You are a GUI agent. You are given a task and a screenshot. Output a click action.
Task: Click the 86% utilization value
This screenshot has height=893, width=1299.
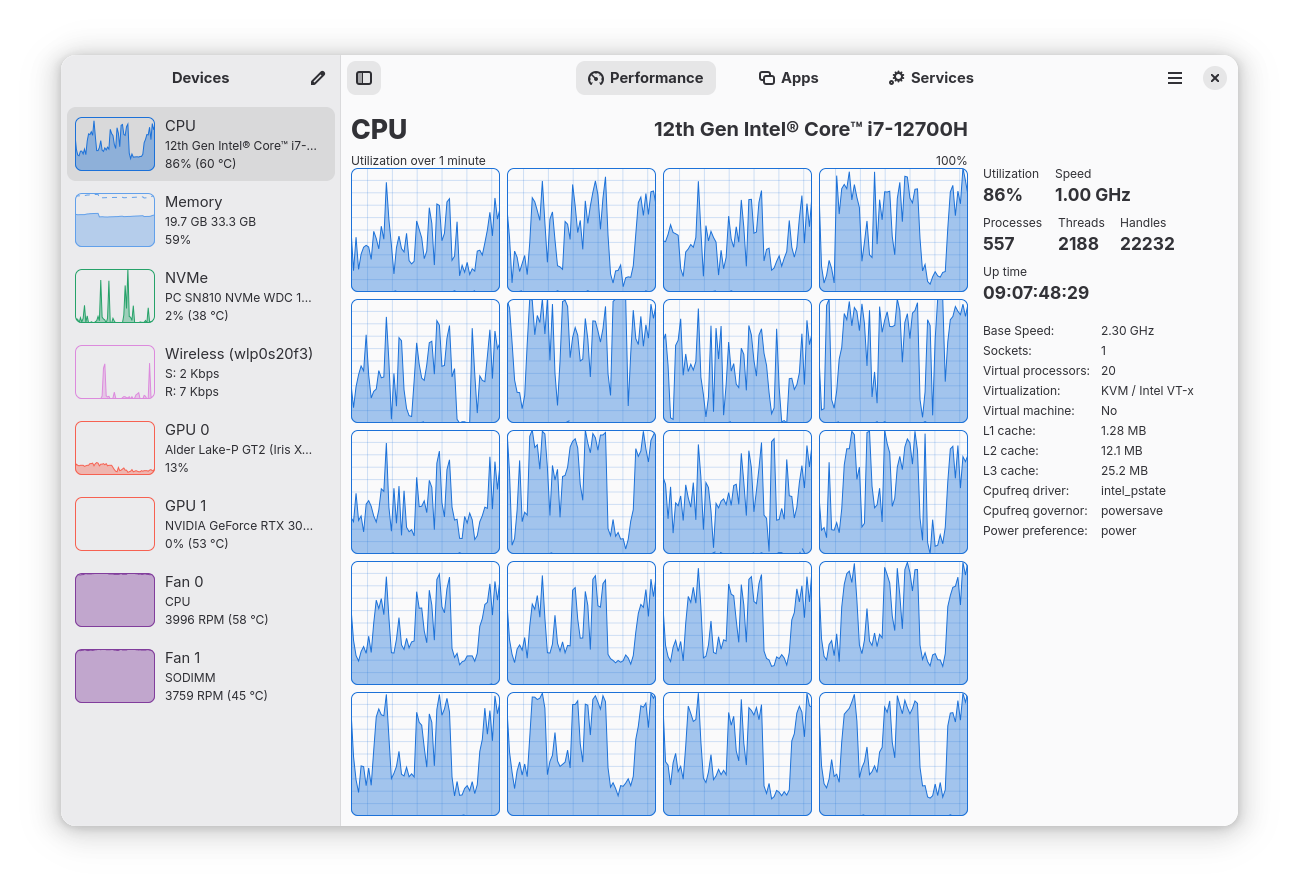point(1002,195)
